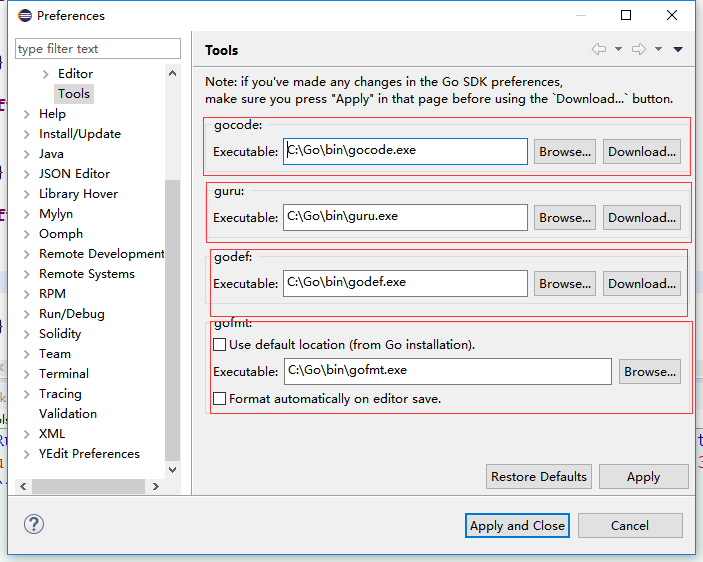Click the preferences tree vertical scrollbar
The width and height of the screenshot is (703, 562).
point(173,320)
